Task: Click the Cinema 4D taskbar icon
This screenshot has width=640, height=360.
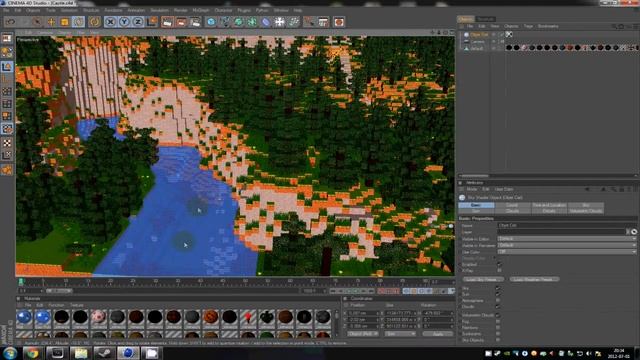Action: (128, 353)
